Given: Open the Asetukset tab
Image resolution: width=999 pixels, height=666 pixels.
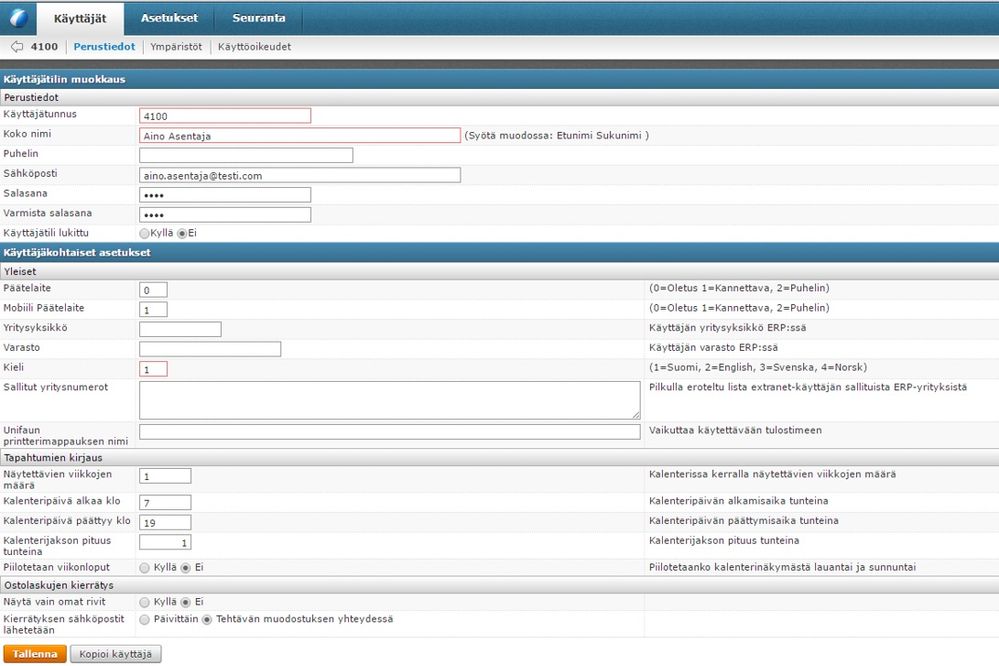Looking at the screenshot, I should [169, 18].
